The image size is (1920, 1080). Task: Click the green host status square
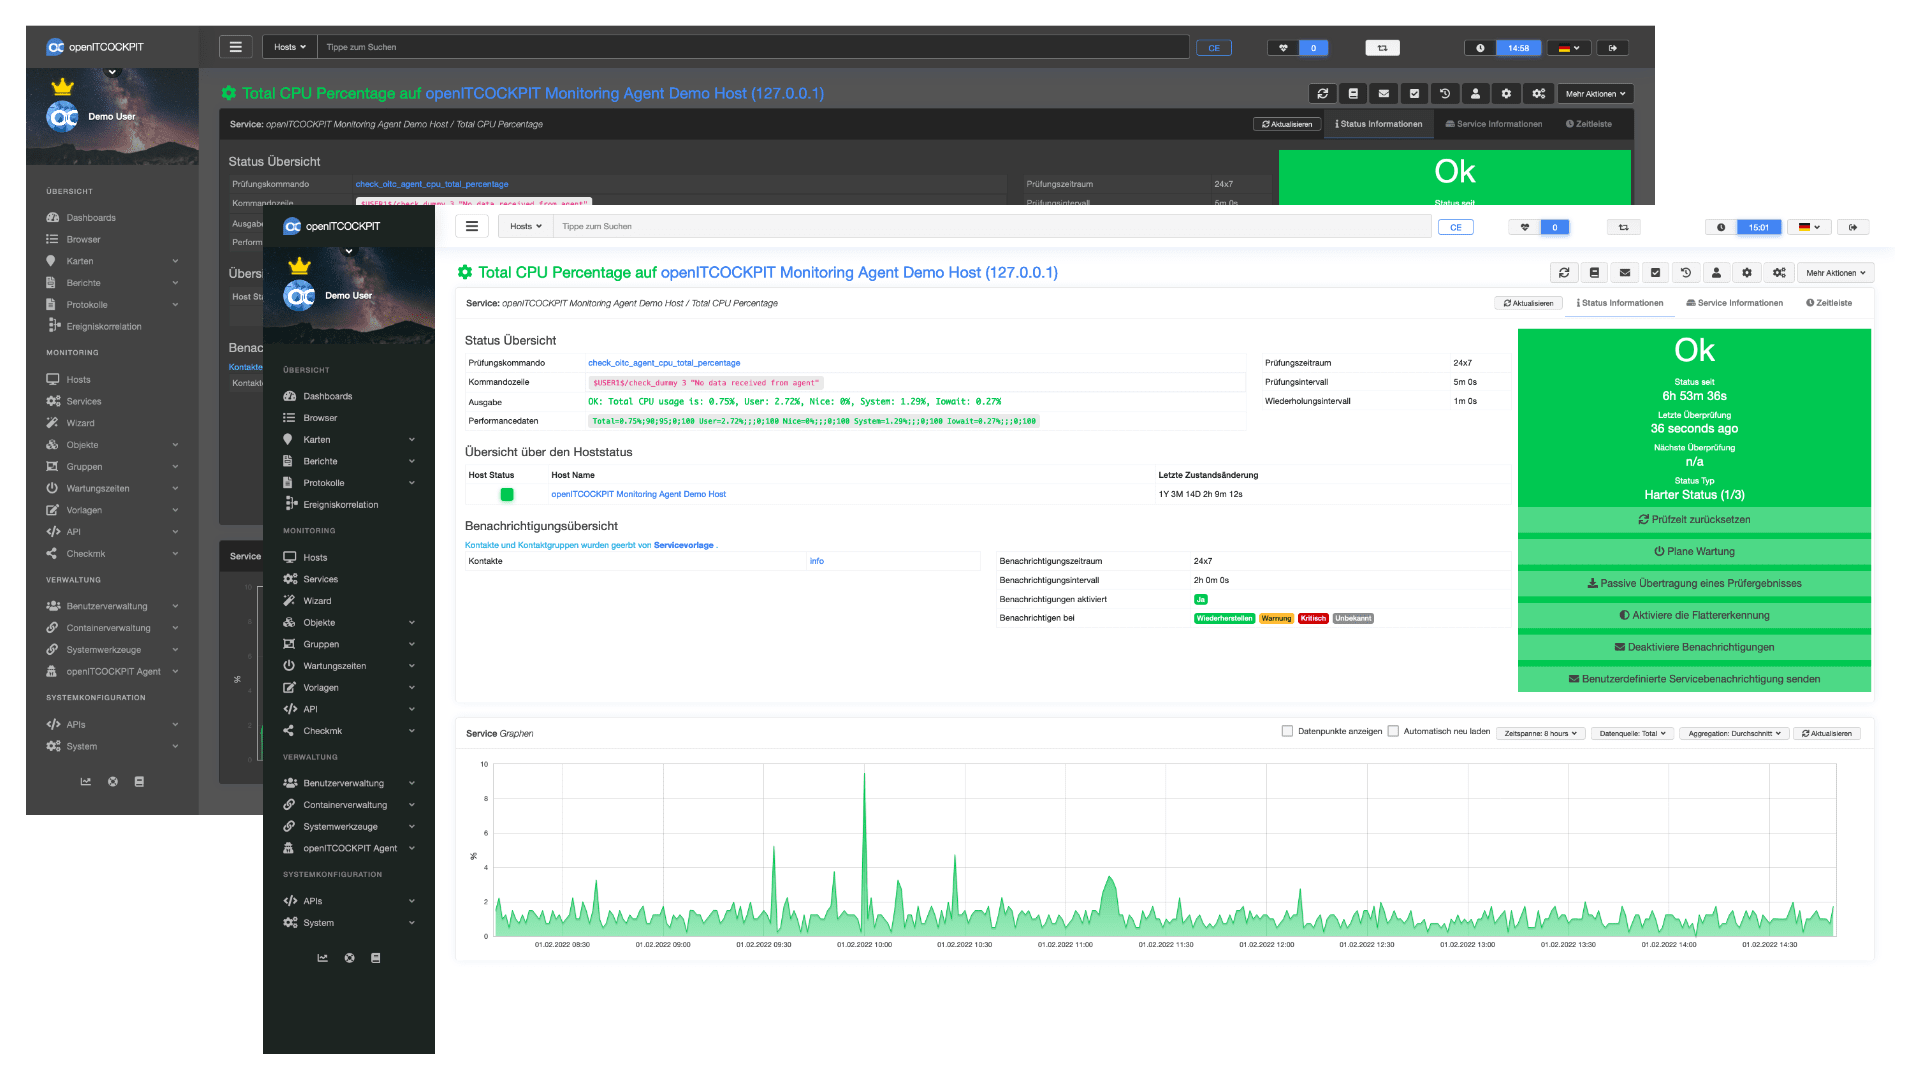(507, 494)
